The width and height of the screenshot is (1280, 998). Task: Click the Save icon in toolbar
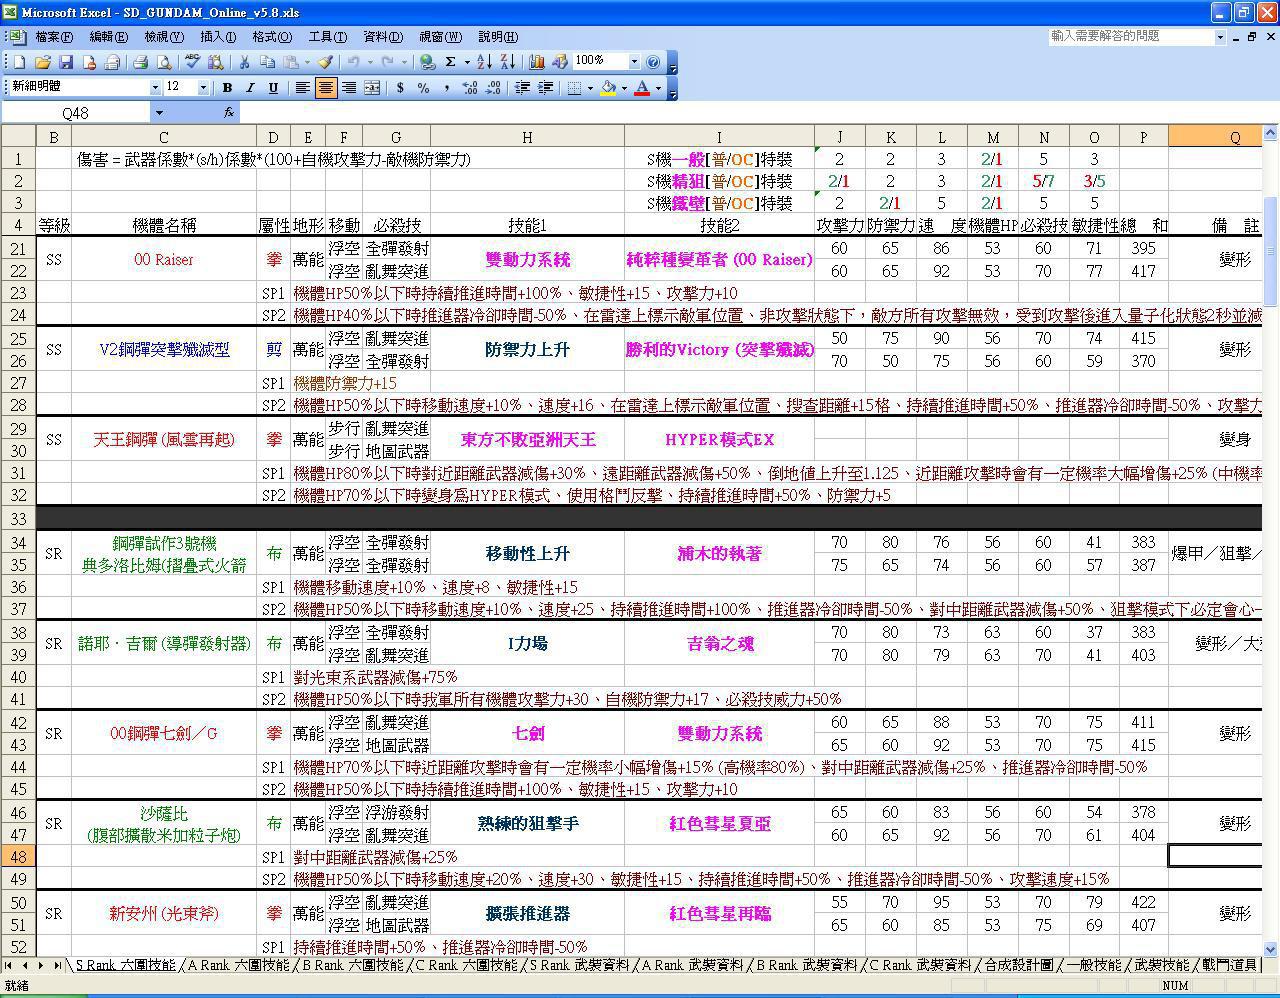click(66, 62)
